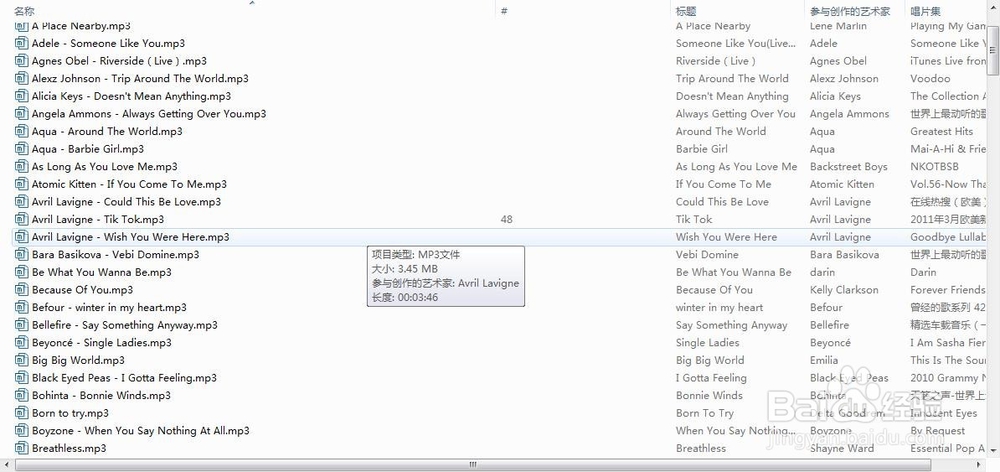Click title cell Trip Around The World
Screen dimensions: 1000x472
732,78
